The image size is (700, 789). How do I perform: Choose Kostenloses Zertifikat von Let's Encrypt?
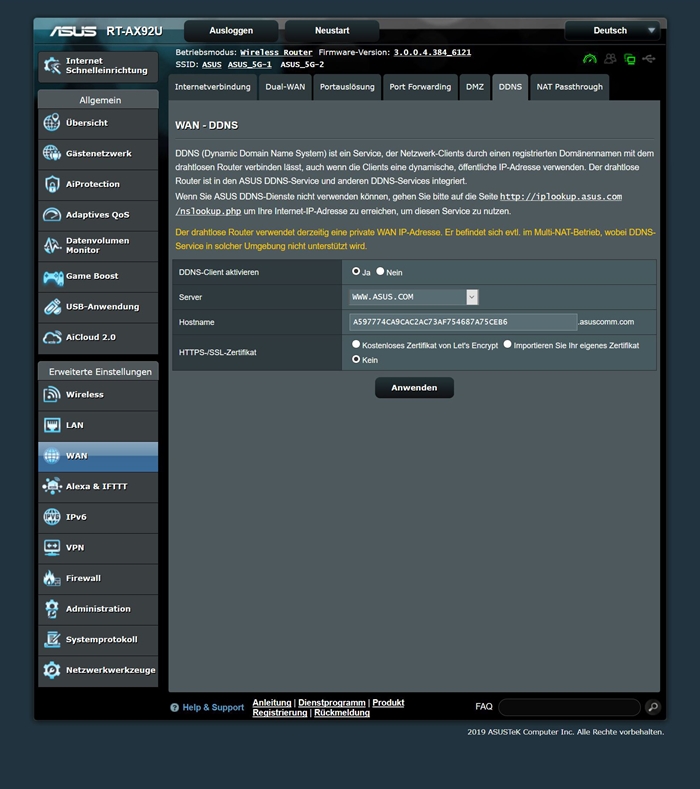point(356,344)
